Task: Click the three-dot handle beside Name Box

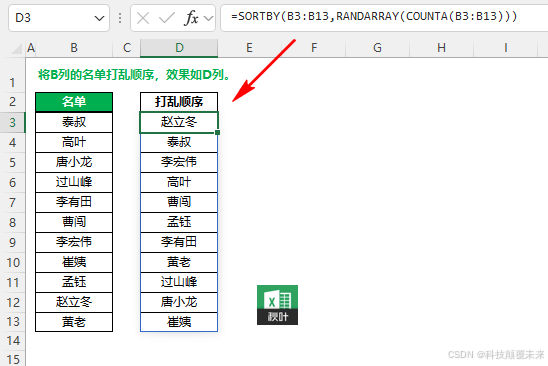Action: pos(120,18)
